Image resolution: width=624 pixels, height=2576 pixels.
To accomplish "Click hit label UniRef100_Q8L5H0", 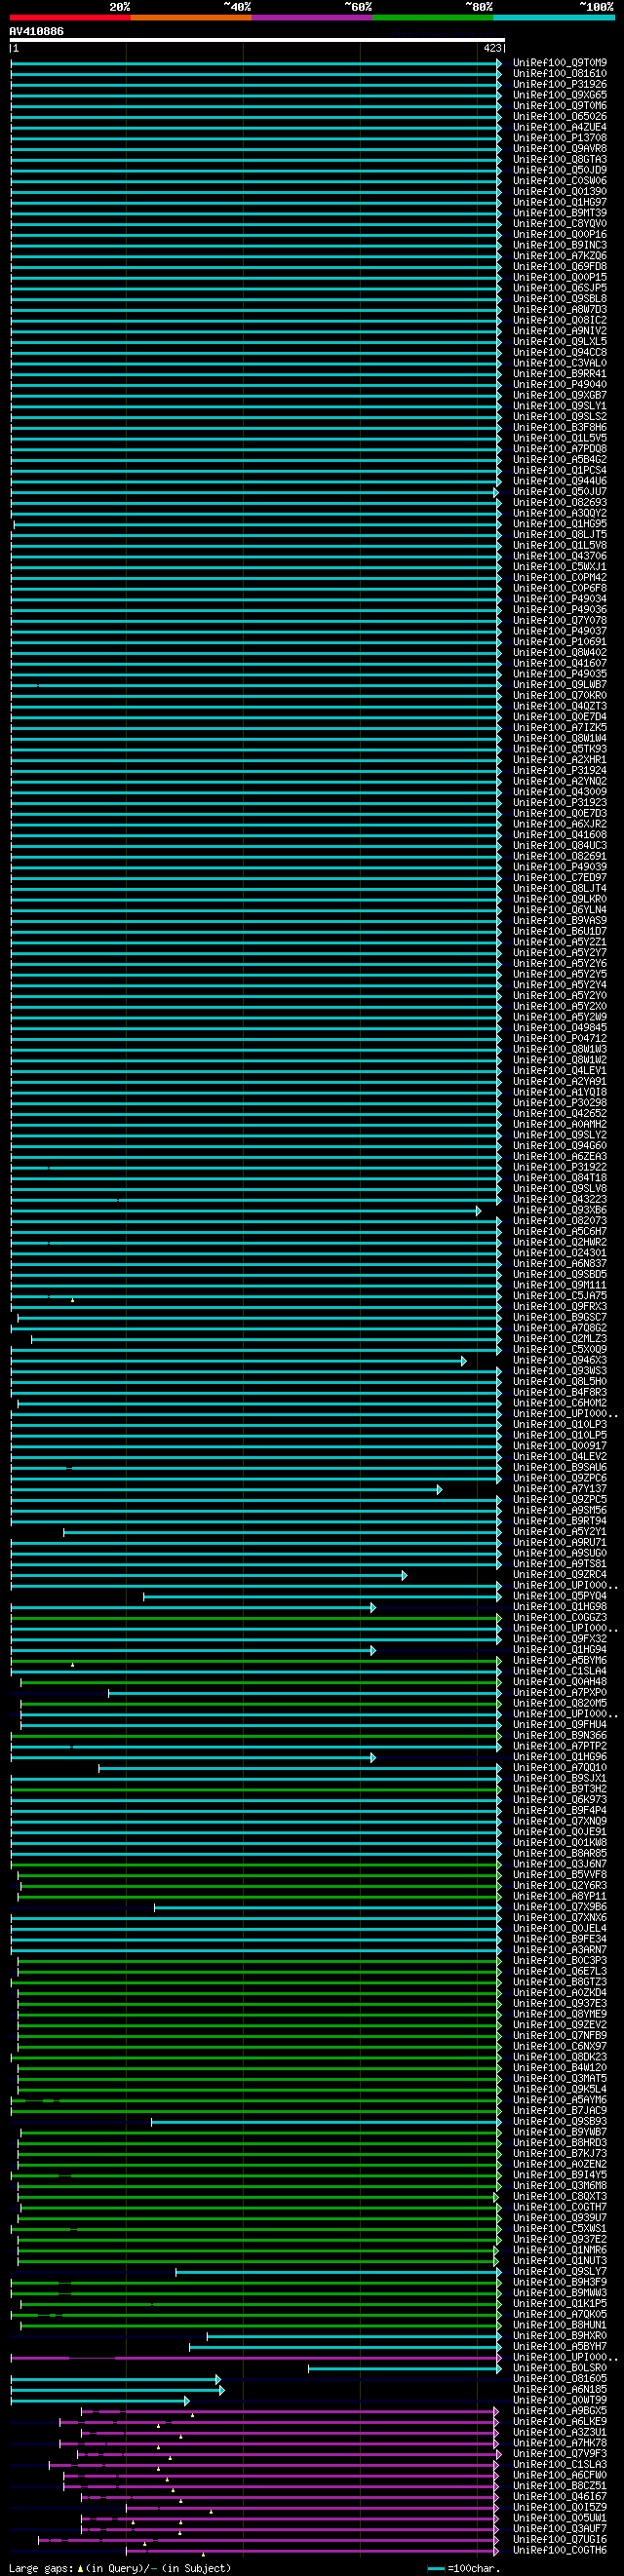I will point(560,1382).
